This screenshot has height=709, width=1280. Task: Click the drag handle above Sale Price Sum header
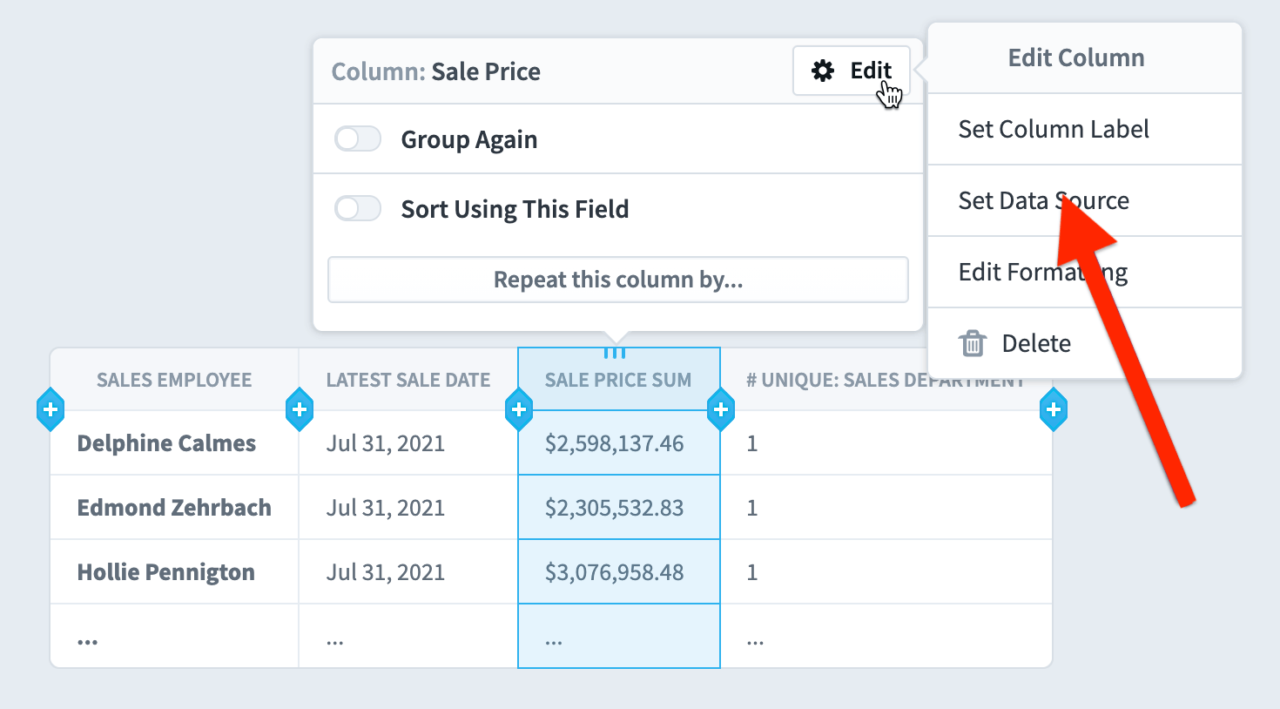(617, 351)
